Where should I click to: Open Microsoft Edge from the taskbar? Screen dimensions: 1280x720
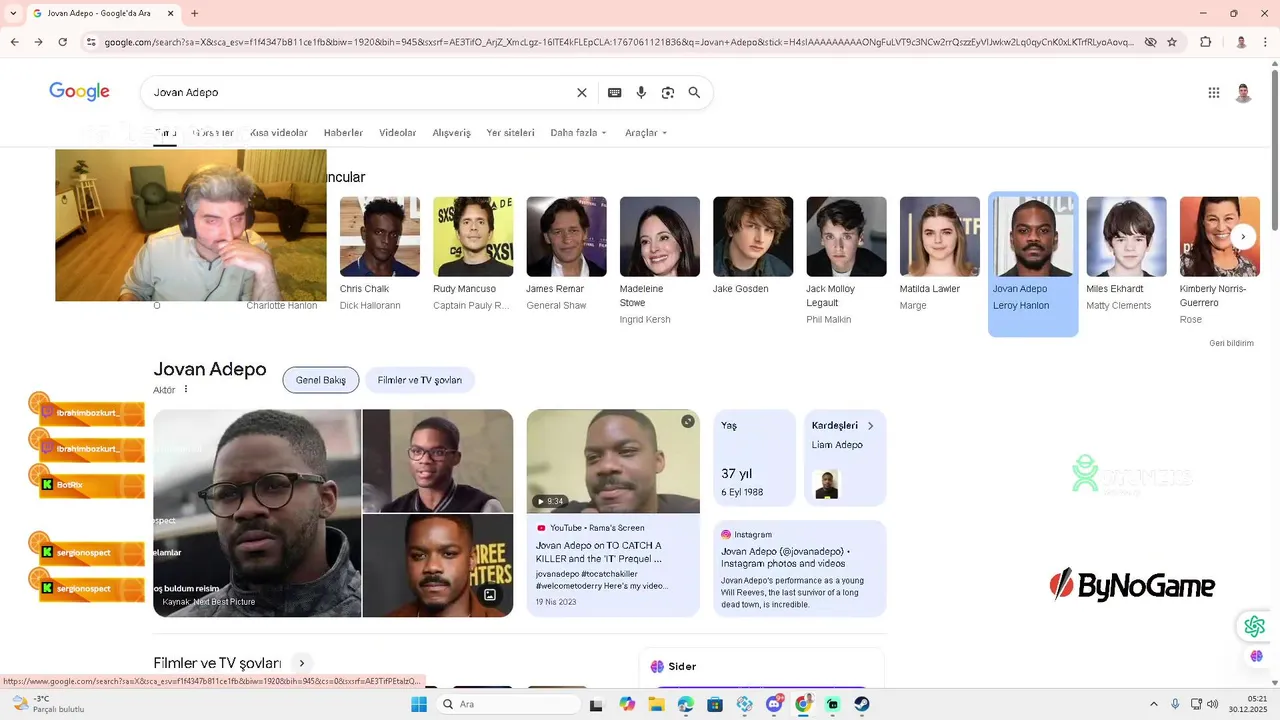[685, 704]
